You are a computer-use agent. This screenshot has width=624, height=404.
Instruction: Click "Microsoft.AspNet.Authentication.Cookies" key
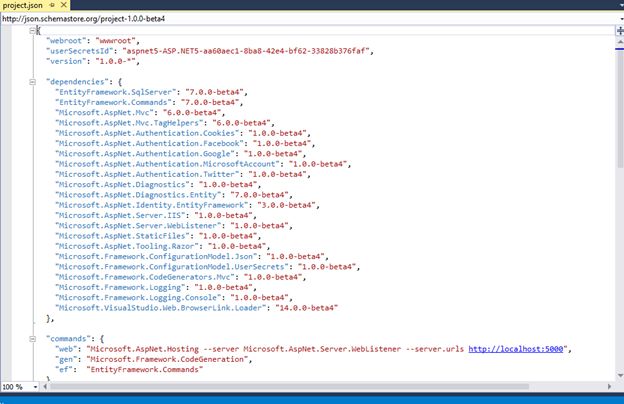(147, 133)
